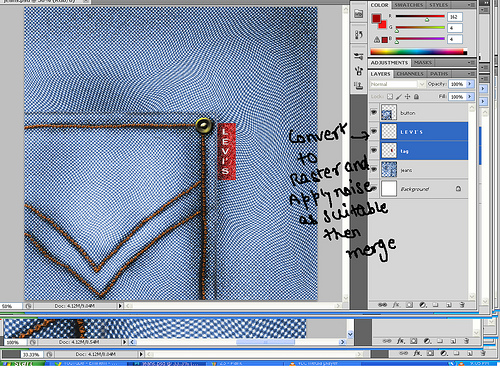500x375 pixels.
Task: Click adjustment layer icon in 33.33% window
Action: [443, 353]
